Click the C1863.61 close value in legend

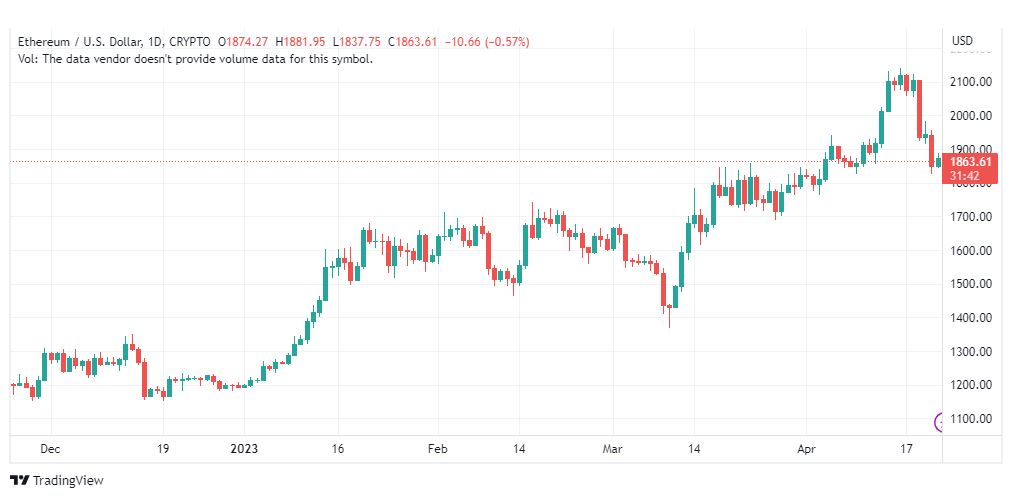(412, 42)
